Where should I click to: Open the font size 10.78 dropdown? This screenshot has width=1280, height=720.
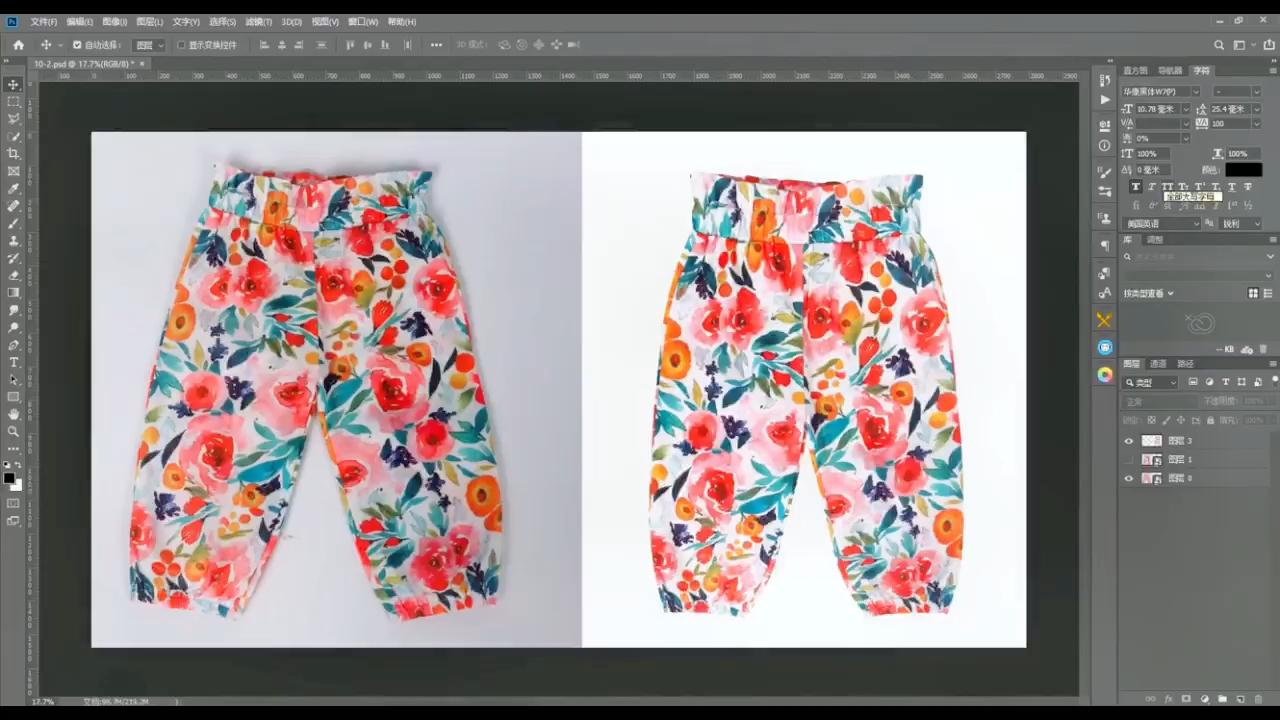pos(1186,109)
